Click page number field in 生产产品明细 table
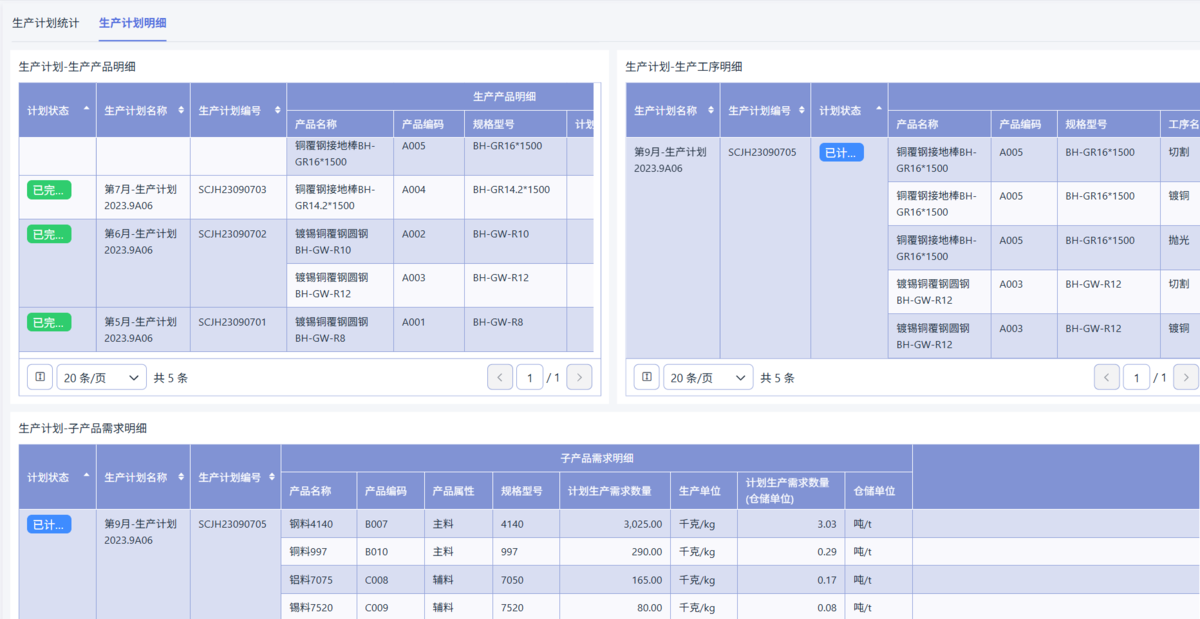This screenshot has width=1200, height=619. pos(529,377)
